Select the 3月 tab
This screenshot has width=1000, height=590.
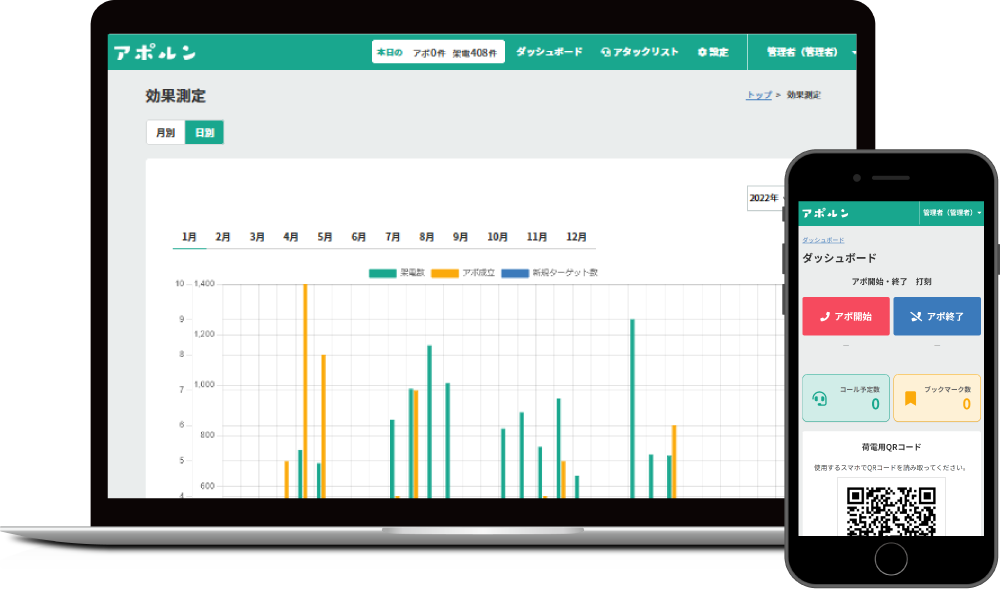coord(257,237)
